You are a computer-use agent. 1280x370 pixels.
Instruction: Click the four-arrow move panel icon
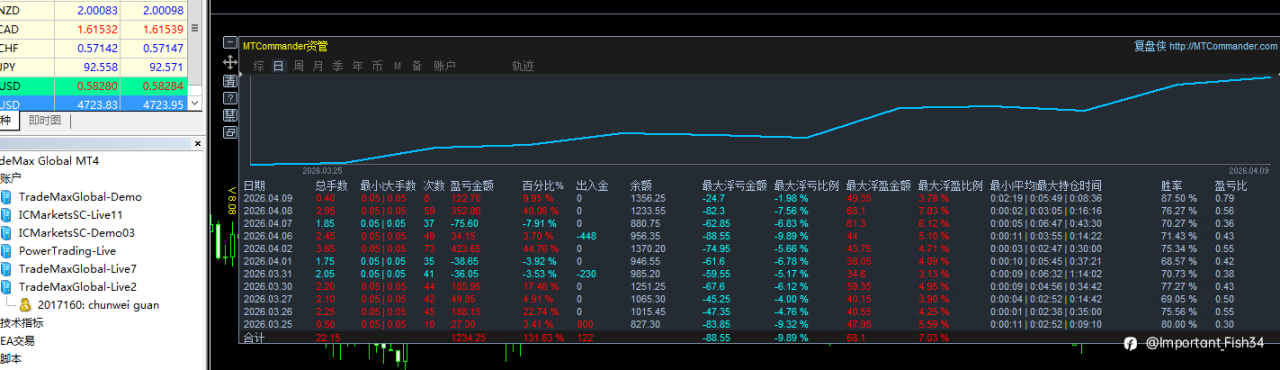pos(230,62)
